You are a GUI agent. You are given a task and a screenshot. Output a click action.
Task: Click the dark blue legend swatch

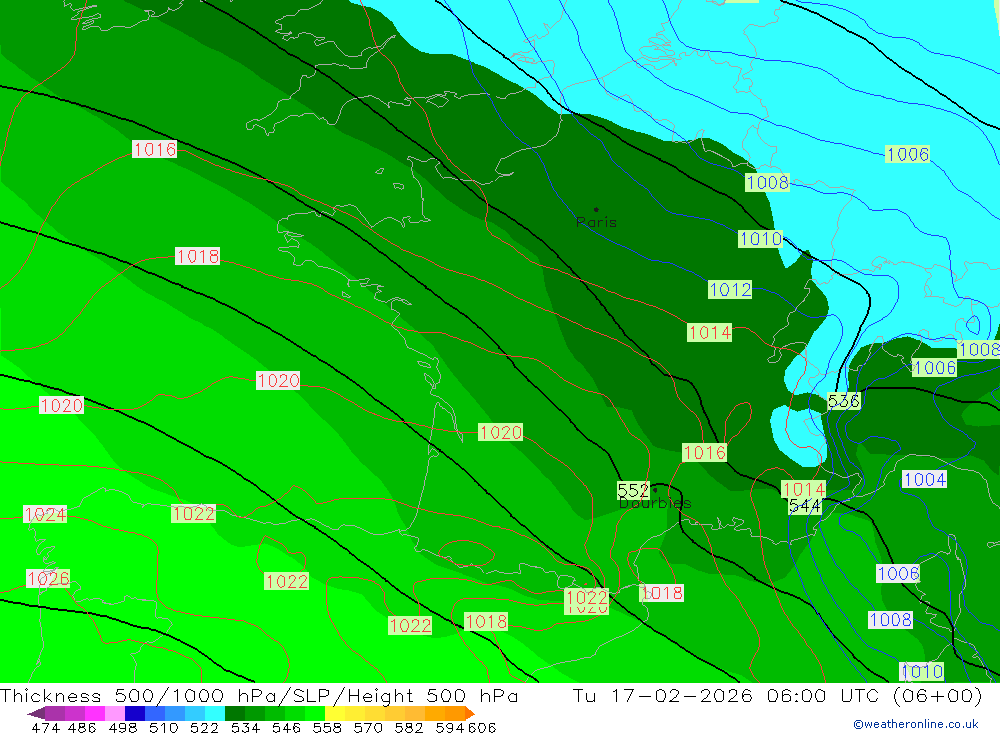[x=135, y=713]
